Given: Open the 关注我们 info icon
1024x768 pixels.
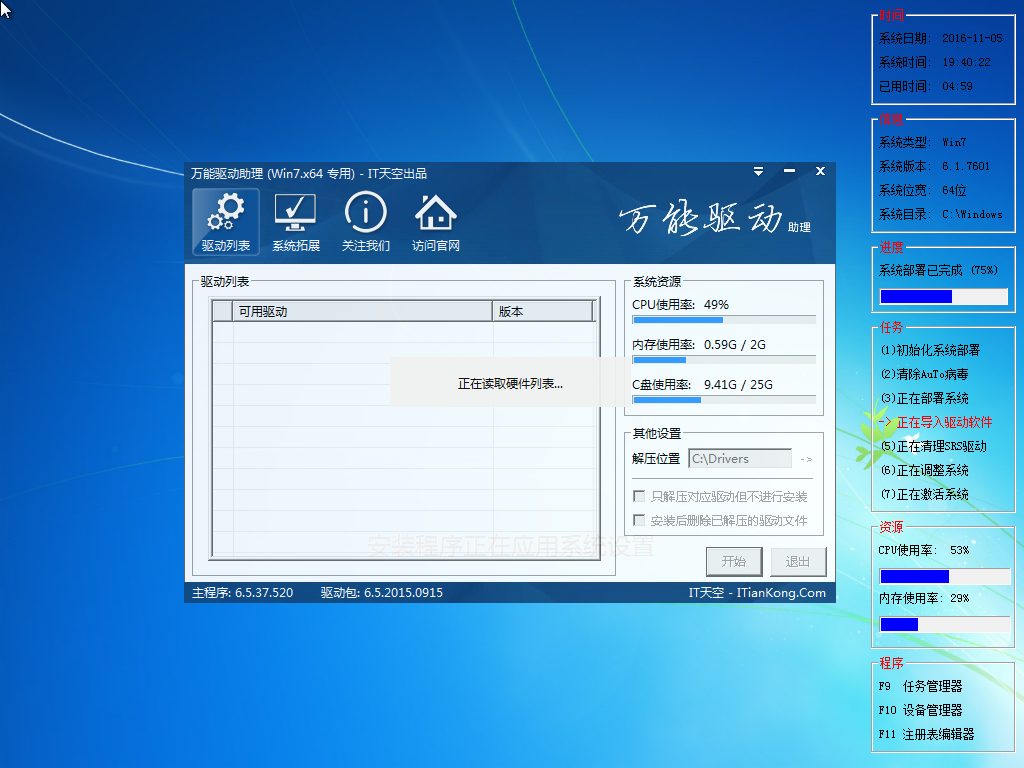Looking at the screenshot, I should click(366, 221).
